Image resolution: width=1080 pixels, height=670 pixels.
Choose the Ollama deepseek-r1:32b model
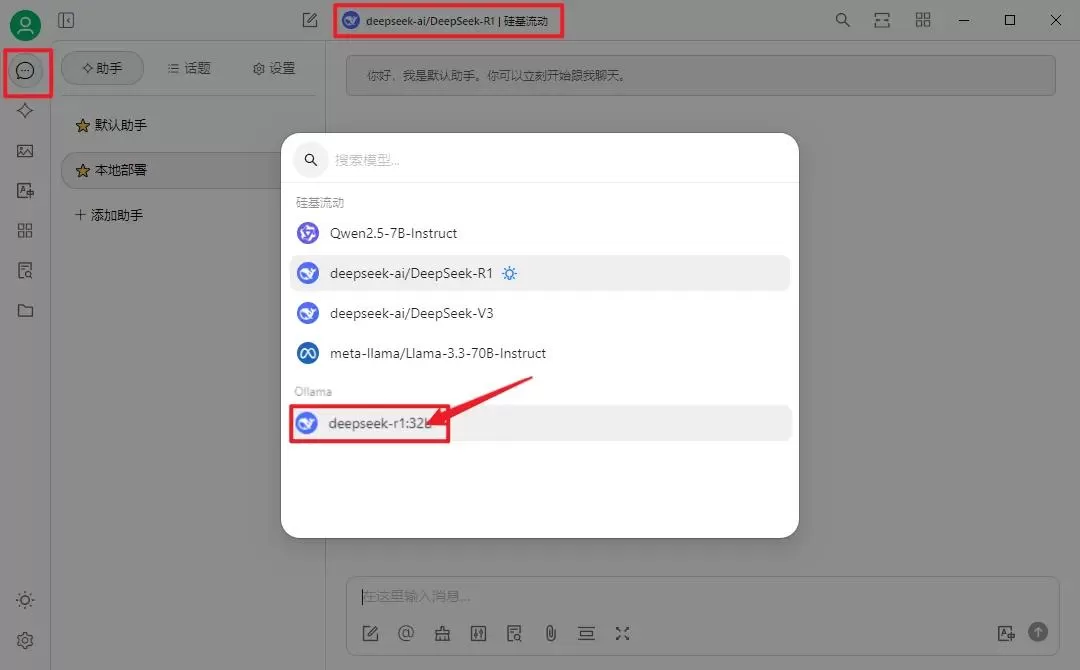click(x=540, y=423)
